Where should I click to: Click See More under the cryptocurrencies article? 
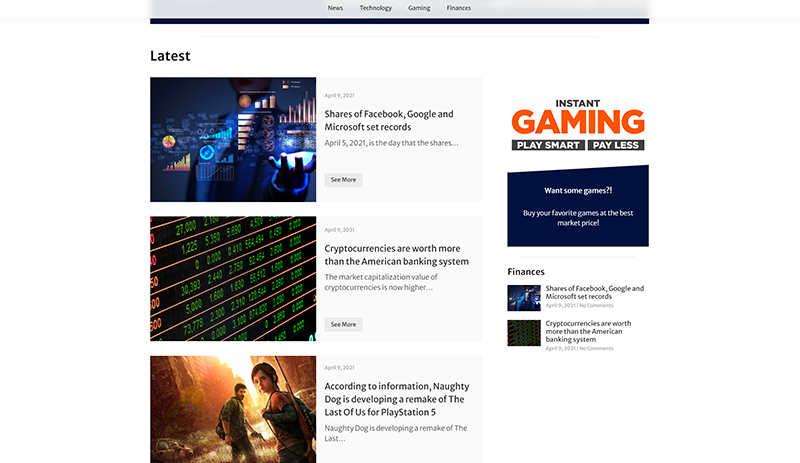coord(343,324)
